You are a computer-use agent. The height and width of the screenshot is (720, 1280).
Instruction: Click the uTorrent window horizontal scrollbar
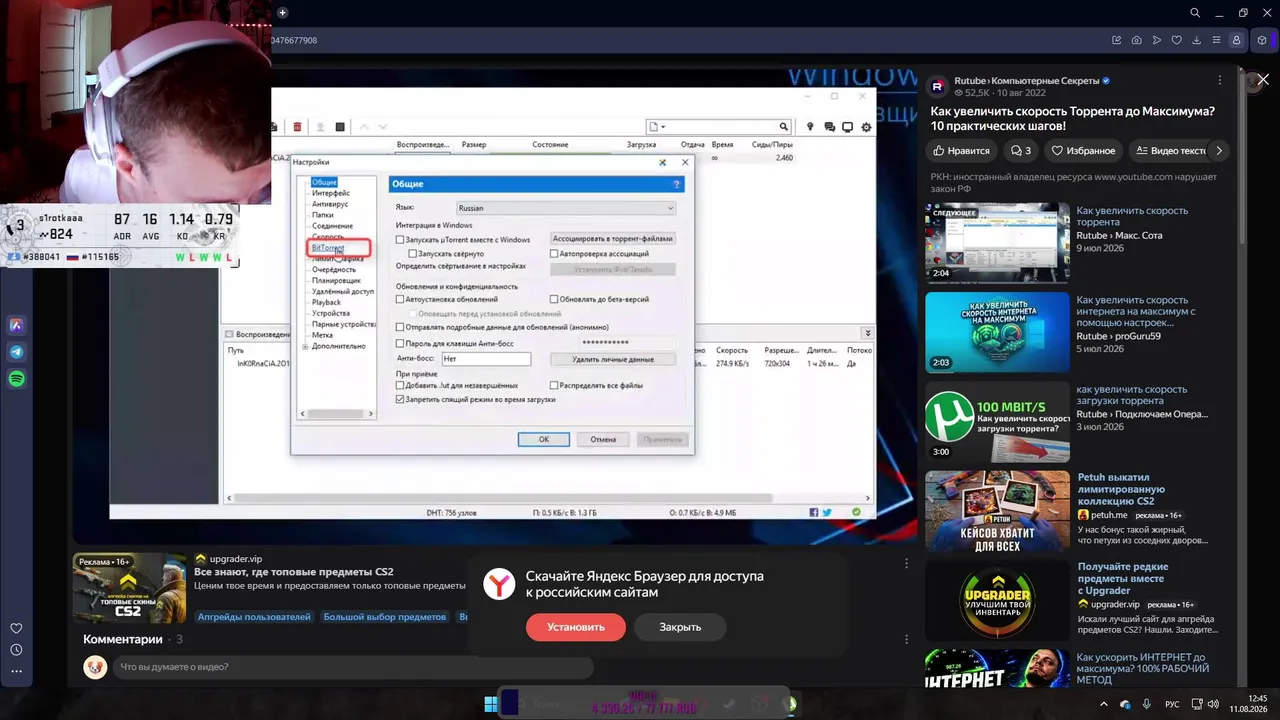click(x=548, y=498)
